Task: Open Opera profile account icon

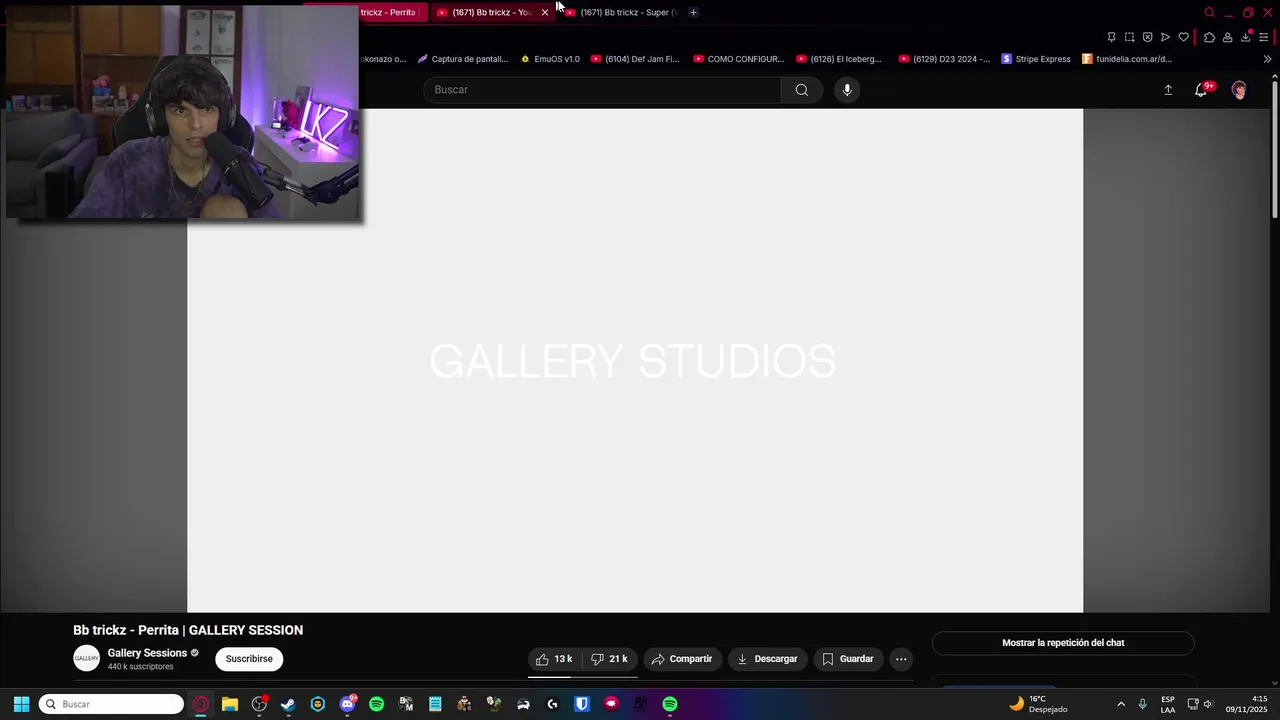Action: pyautogui.click(x=1227, y=38)
